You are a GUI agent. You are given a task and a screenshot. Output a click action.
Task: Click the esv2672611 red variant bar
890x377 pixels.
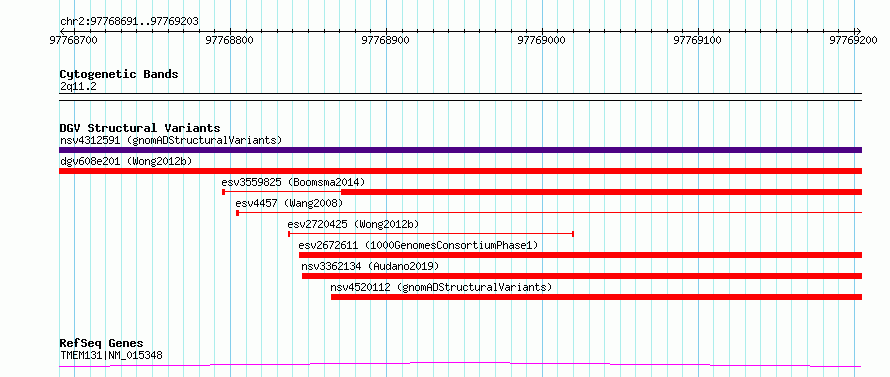point(580,255)
